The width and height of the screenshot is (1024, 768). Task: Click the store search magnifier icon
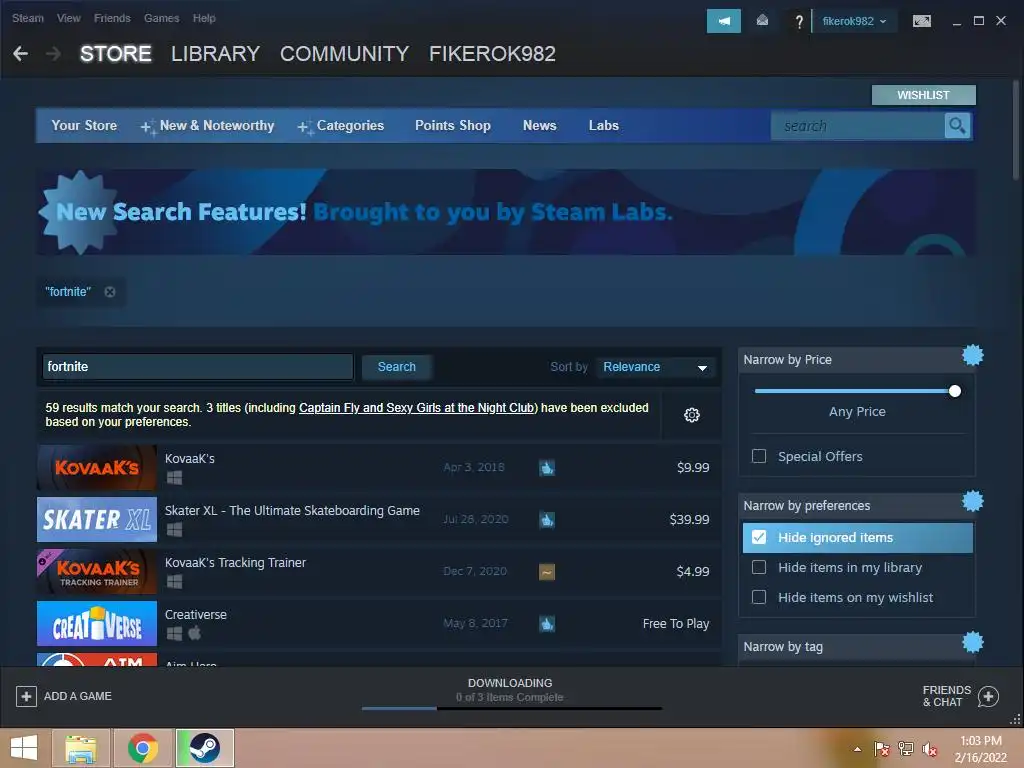[957, 125]
